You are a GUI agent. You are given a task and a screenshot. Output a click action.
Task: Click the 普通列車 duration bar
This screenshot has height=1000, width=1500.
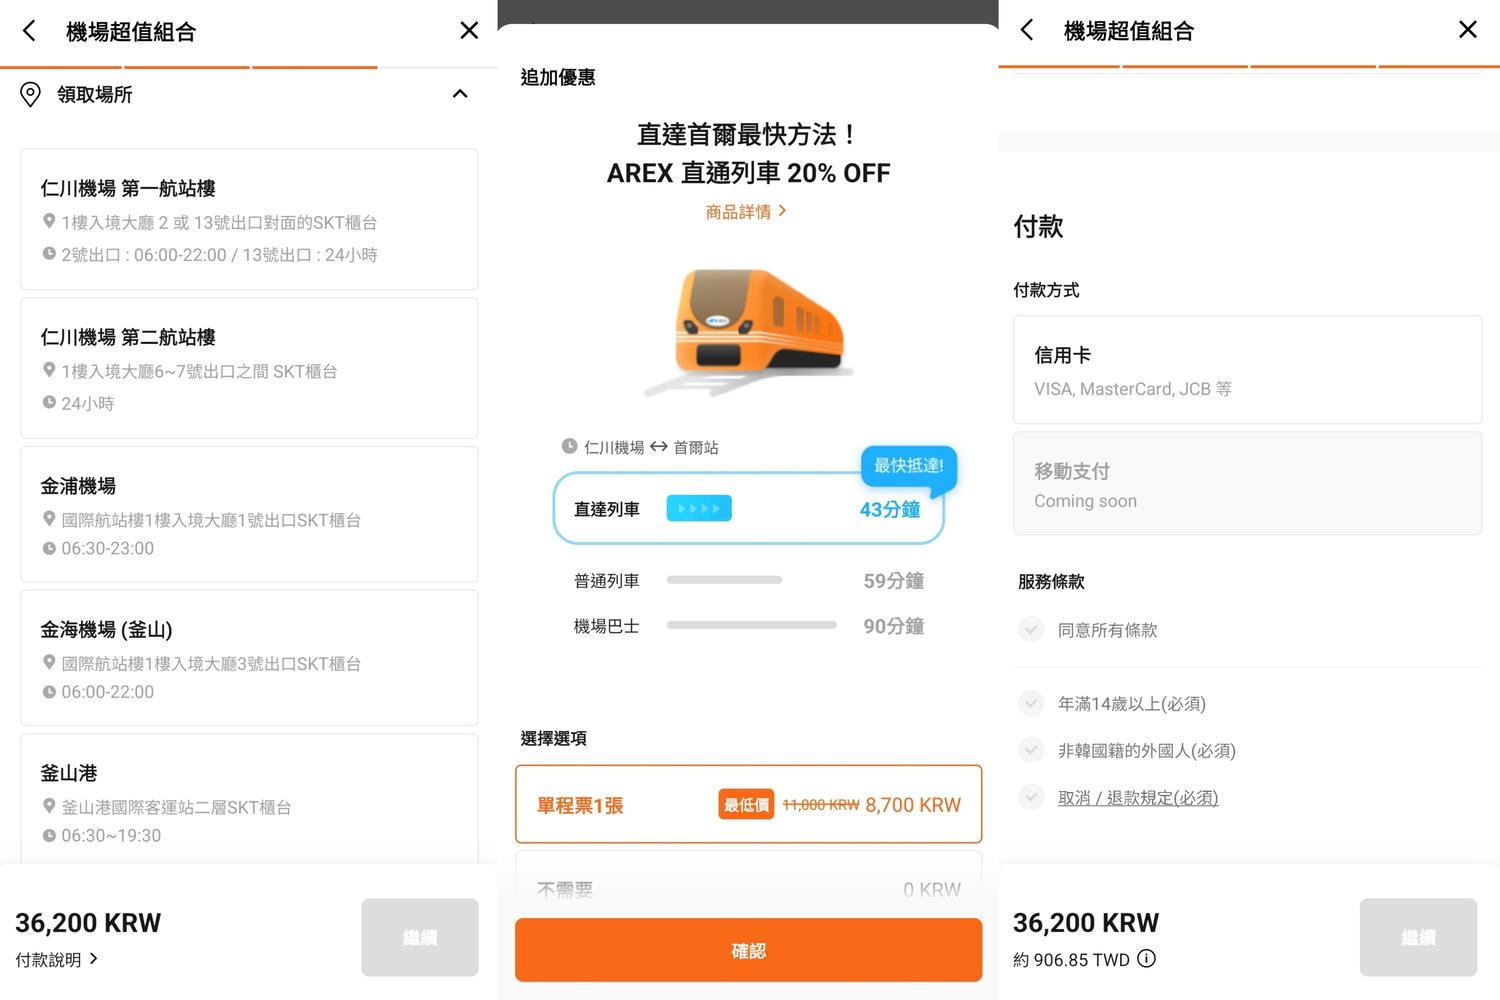(724, 580)
